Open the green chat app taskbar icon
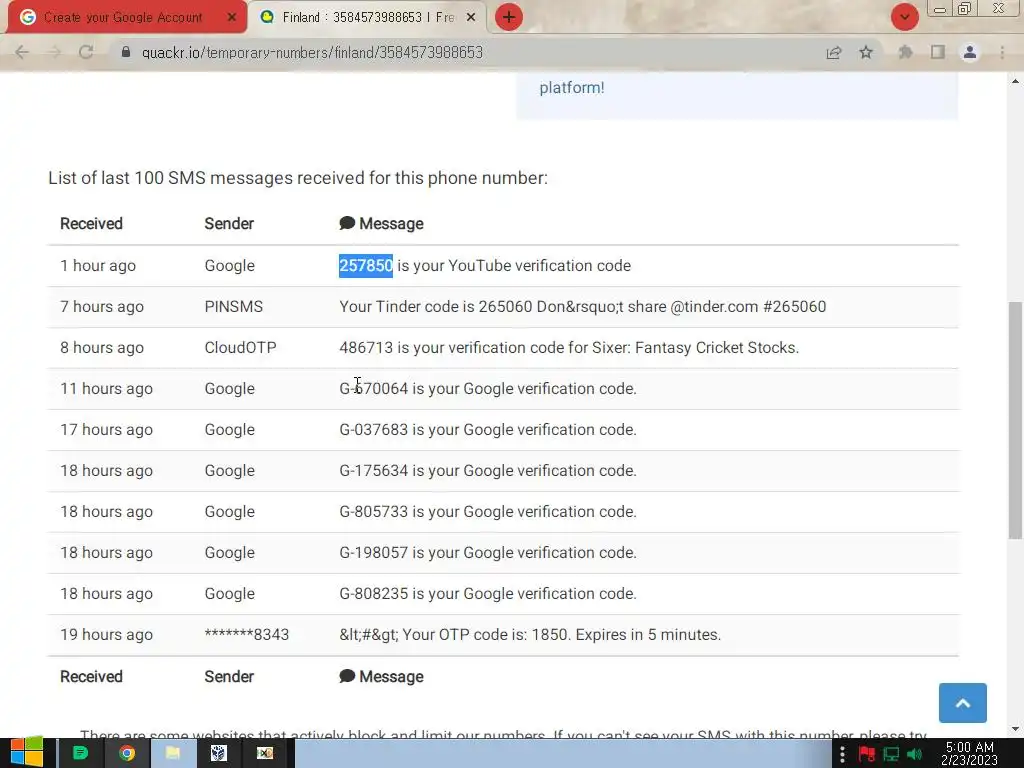Image resolution: width=1024 pixels, height=768 pixels. point(80,753)
